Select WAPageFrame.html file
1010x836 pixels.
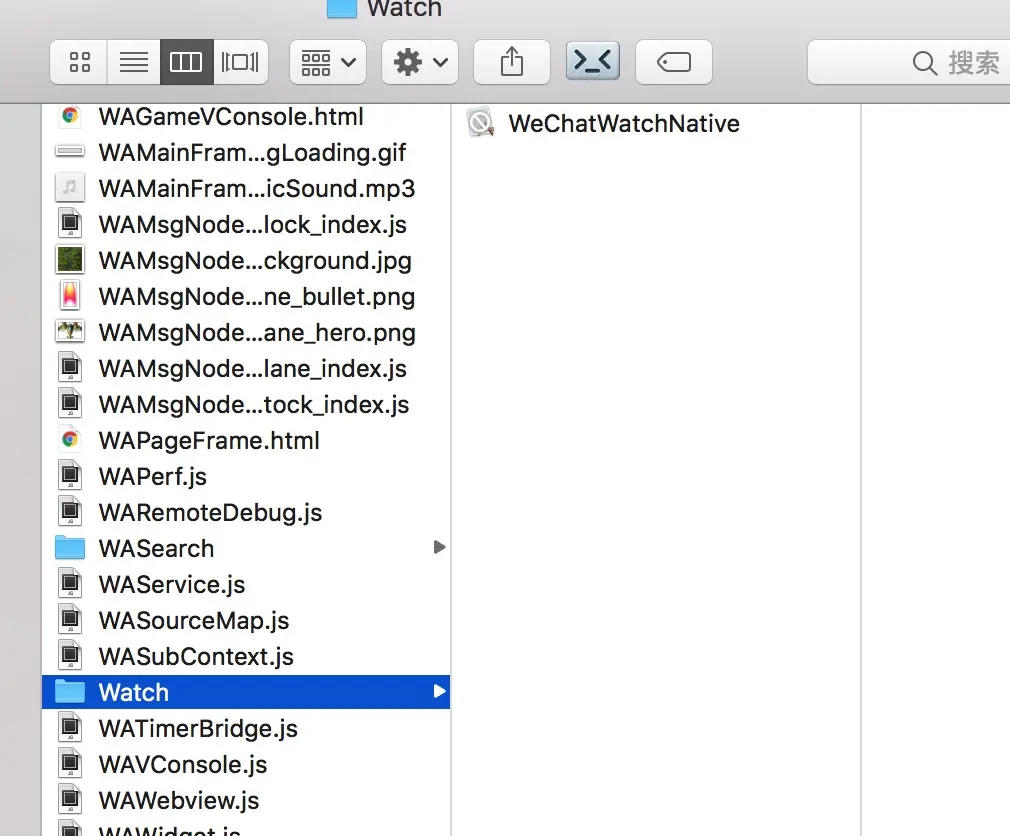pyautogui.click(x=245, y=441)
